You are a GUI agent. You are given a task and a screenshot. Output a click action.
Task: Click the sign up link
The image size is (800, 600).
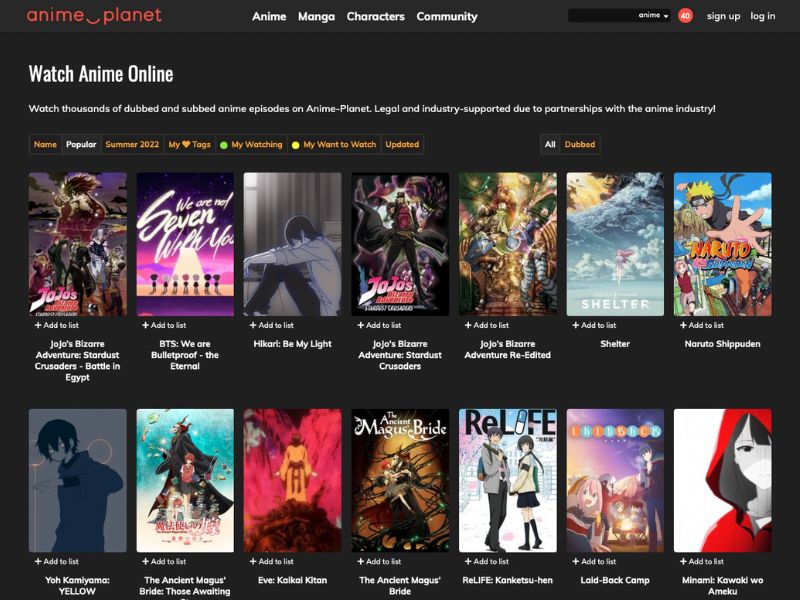[723, 16]
